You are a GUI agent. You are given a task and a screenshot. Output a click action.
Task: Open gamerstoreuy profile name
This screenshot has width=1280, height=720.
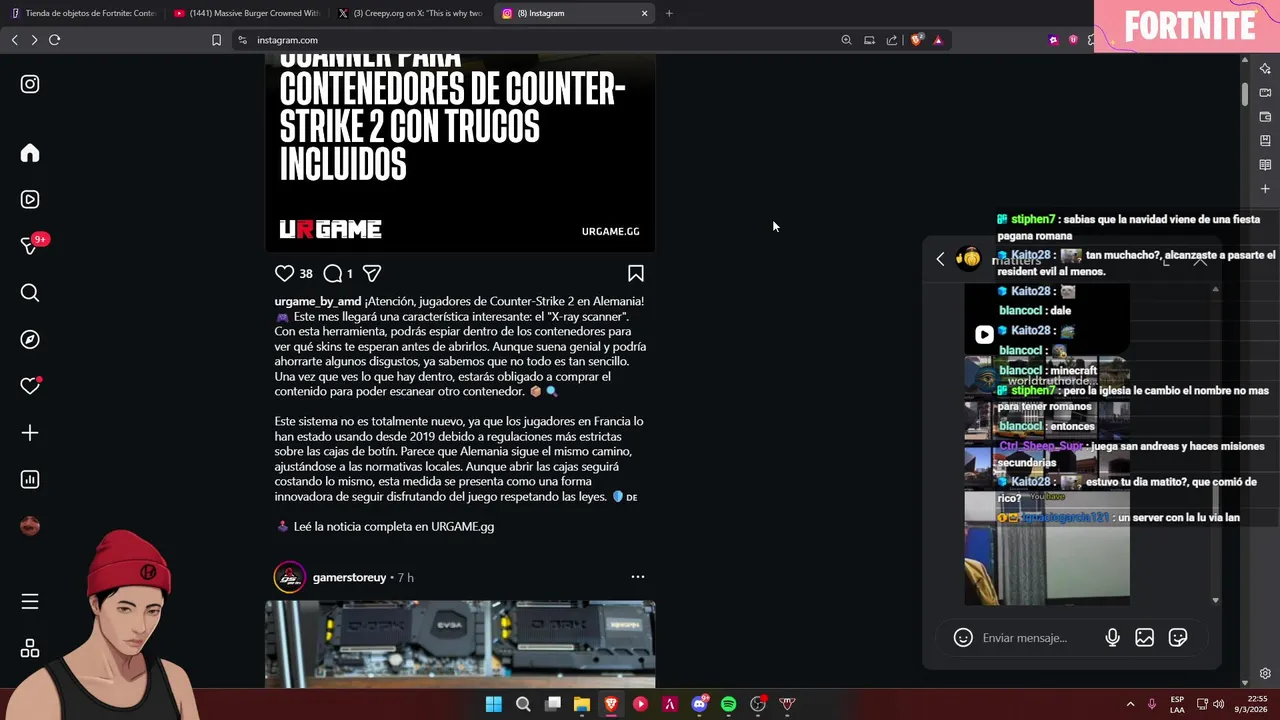click(x=349, y=577)
